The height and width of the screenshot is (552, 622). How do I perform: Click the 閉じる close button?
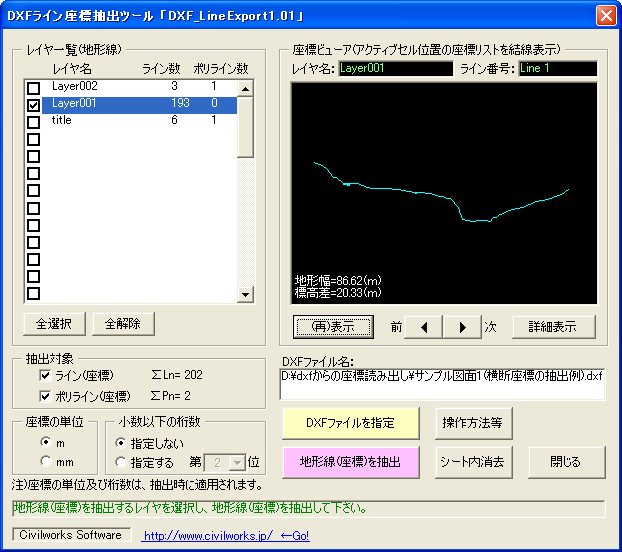coord(566,462)
